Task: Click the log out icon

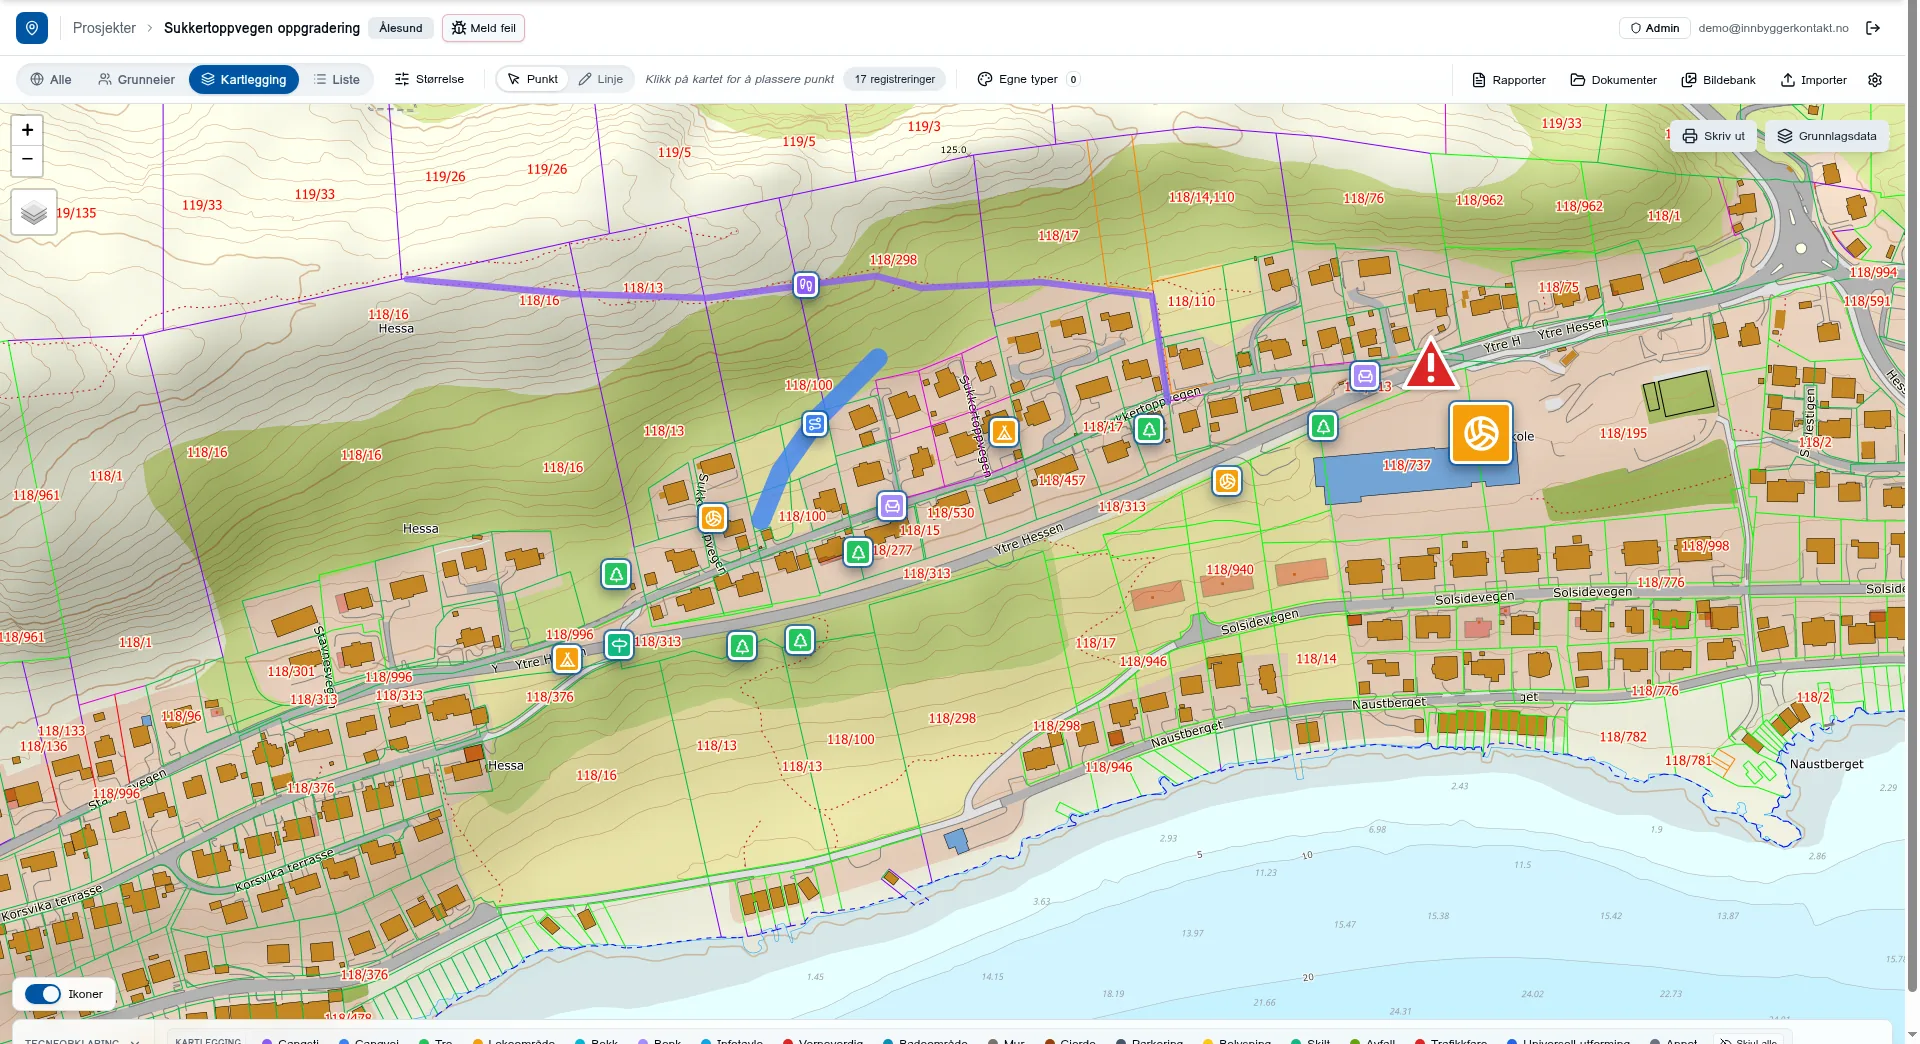Action: 1873,28
